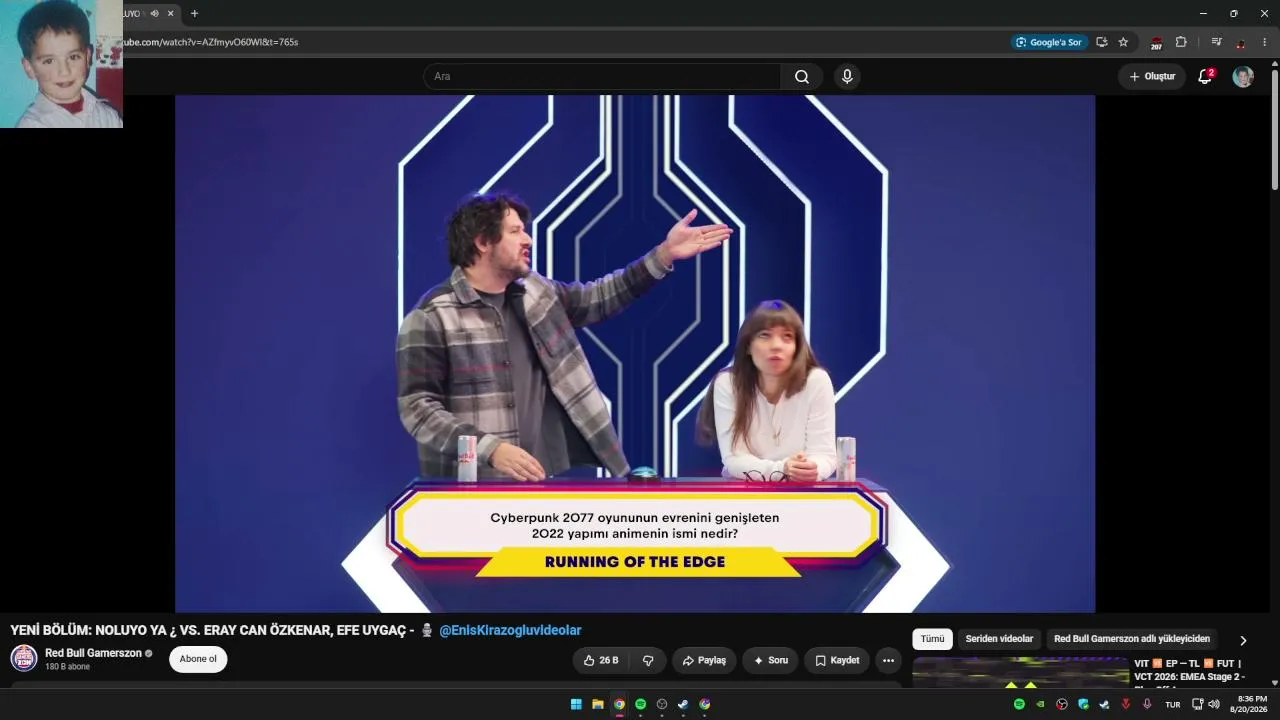The width and height of the screenshot is (1280, 720).
Task: Click the NVIDIA system tray icon
Action: (1040, 704)
